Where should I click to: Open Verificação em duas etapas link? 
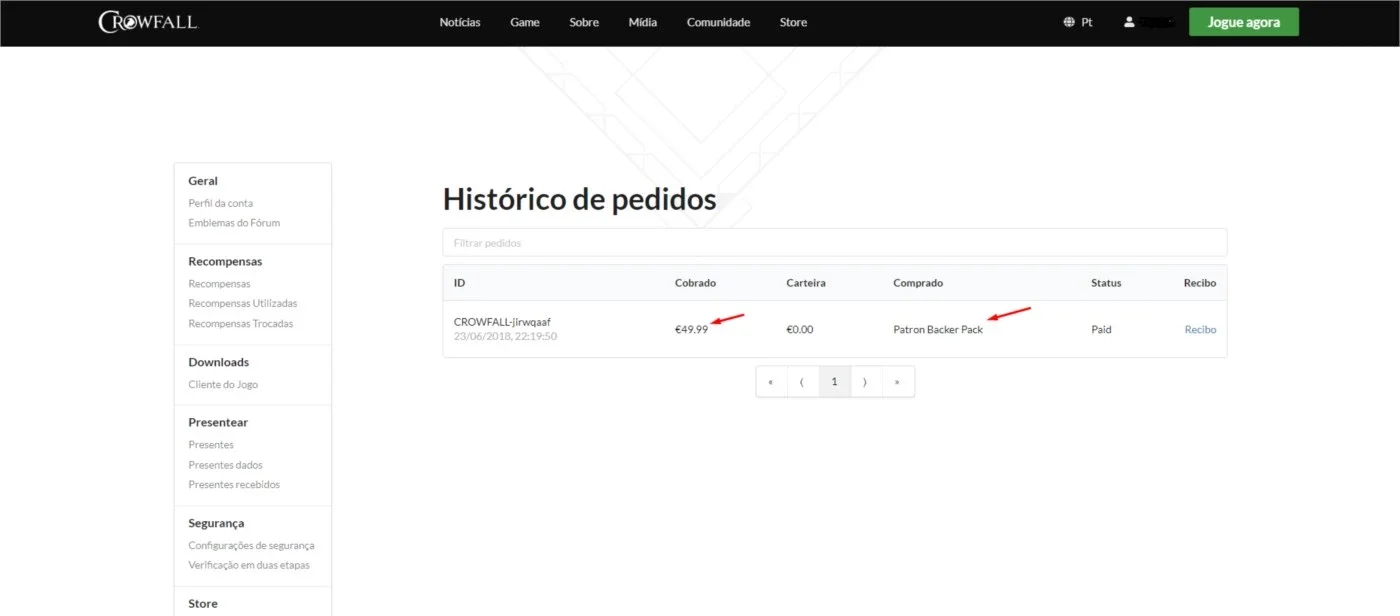tap(249, 565)
